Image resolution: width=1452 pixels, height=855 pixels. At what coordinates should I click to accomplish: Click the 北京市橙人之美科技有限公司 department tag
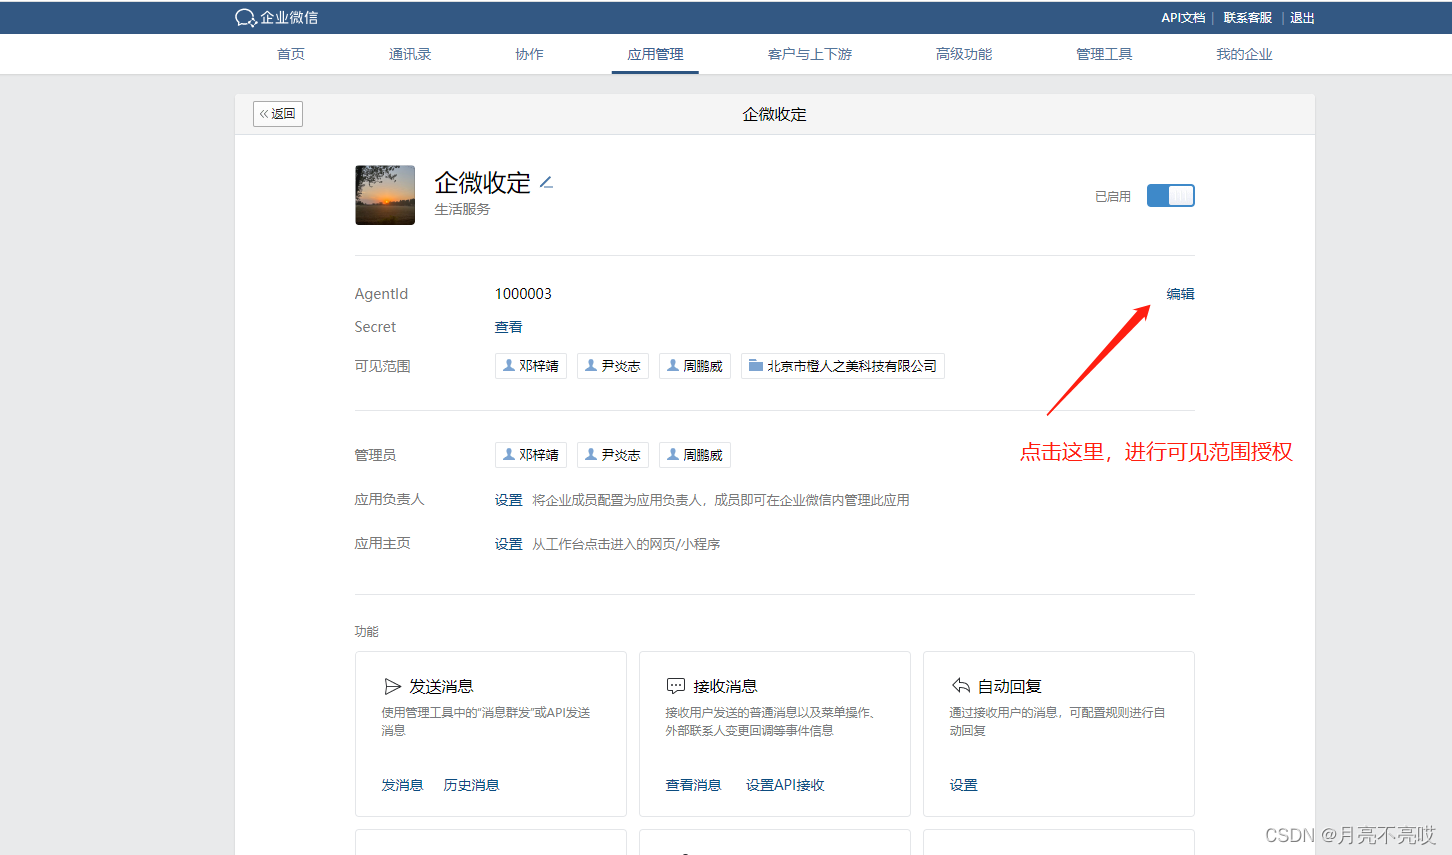[x=843, y=366]
